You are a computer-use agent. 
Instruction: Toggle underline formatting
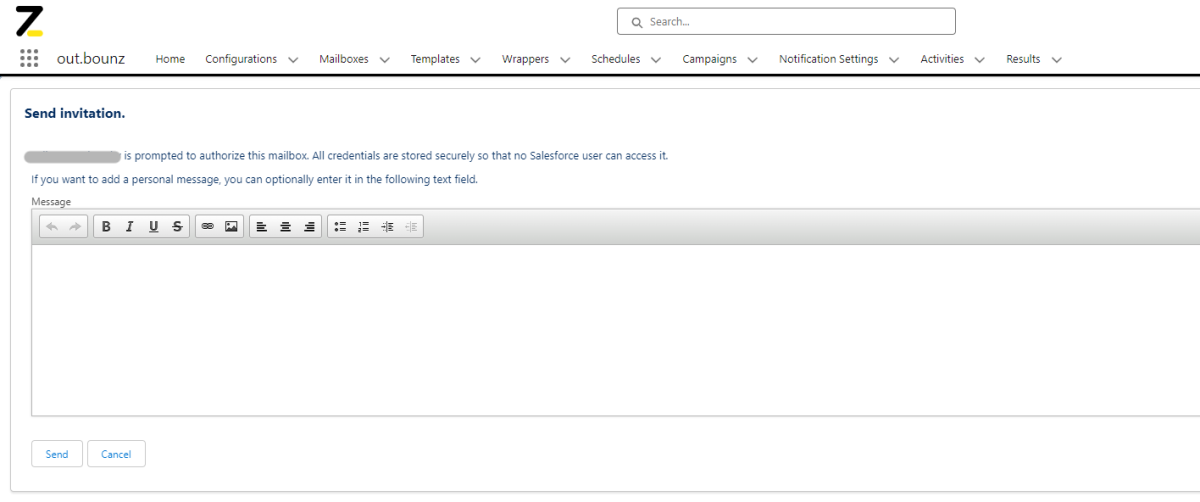pos(153,227)
